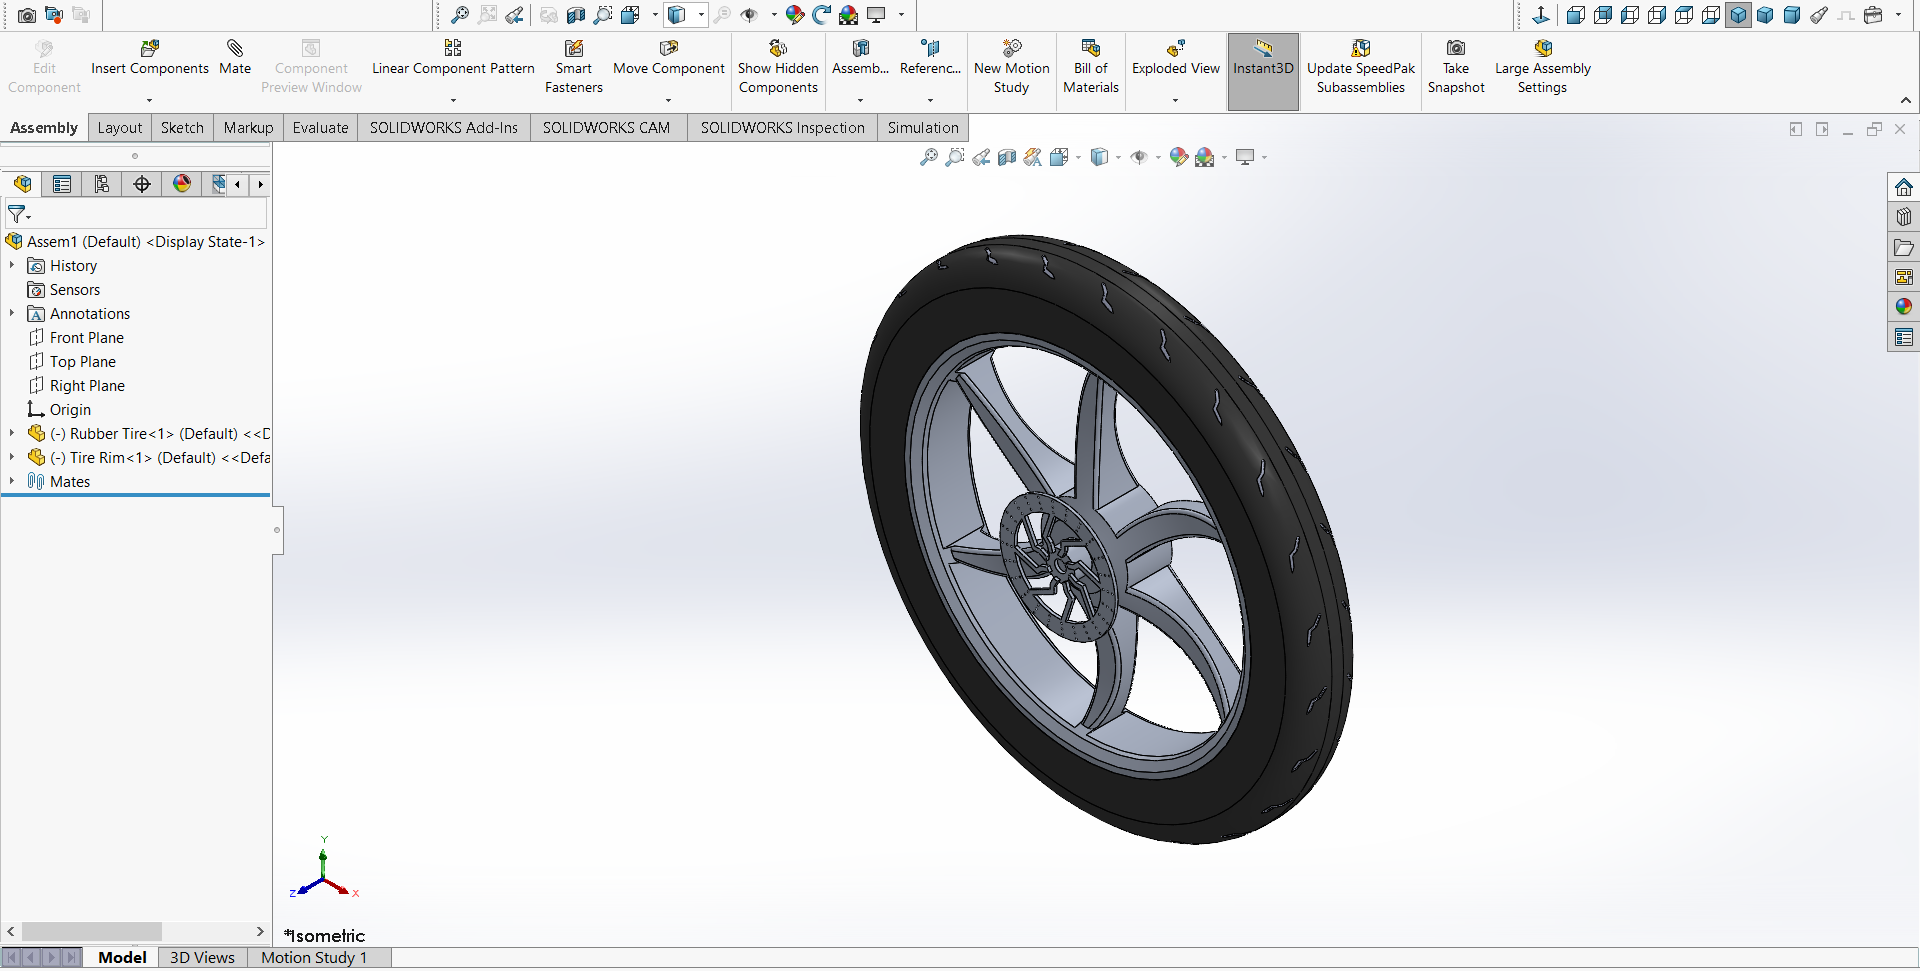Screen dimensions: 1920x971
Task: Expand the Rubber Tire component node
Action: point(12,434)
